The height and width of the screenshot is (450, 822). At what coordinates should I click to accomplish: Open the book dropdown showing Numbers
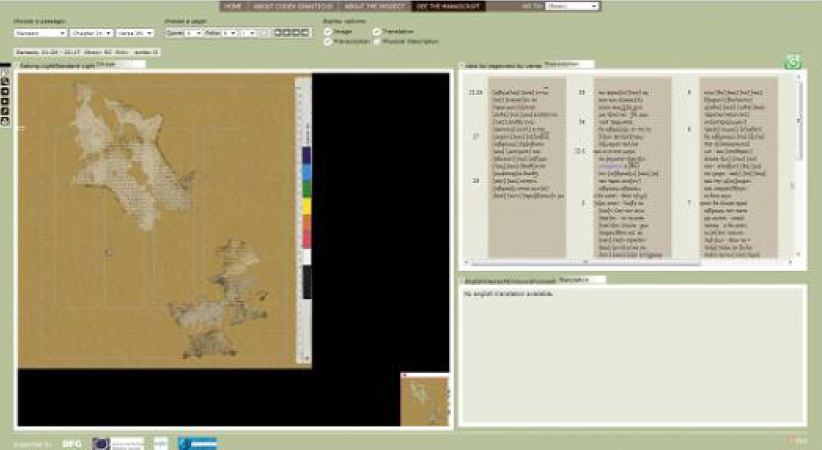point(40,33)
